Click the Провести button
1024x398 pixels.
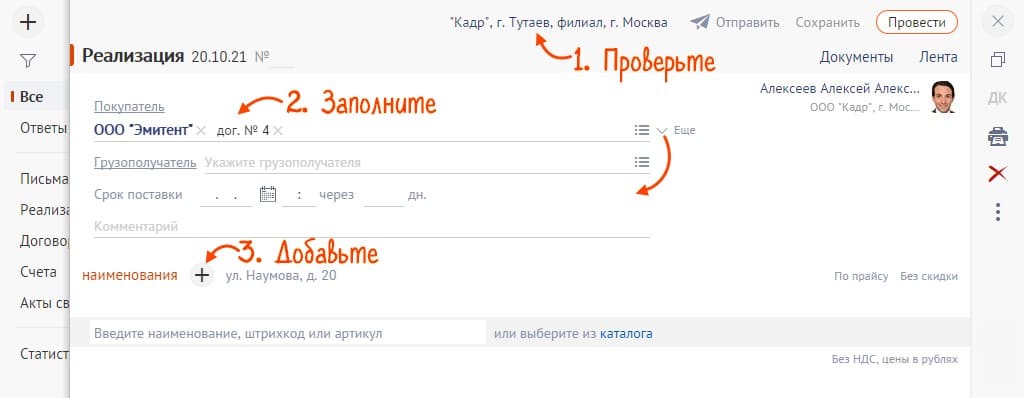click(917, 22)
